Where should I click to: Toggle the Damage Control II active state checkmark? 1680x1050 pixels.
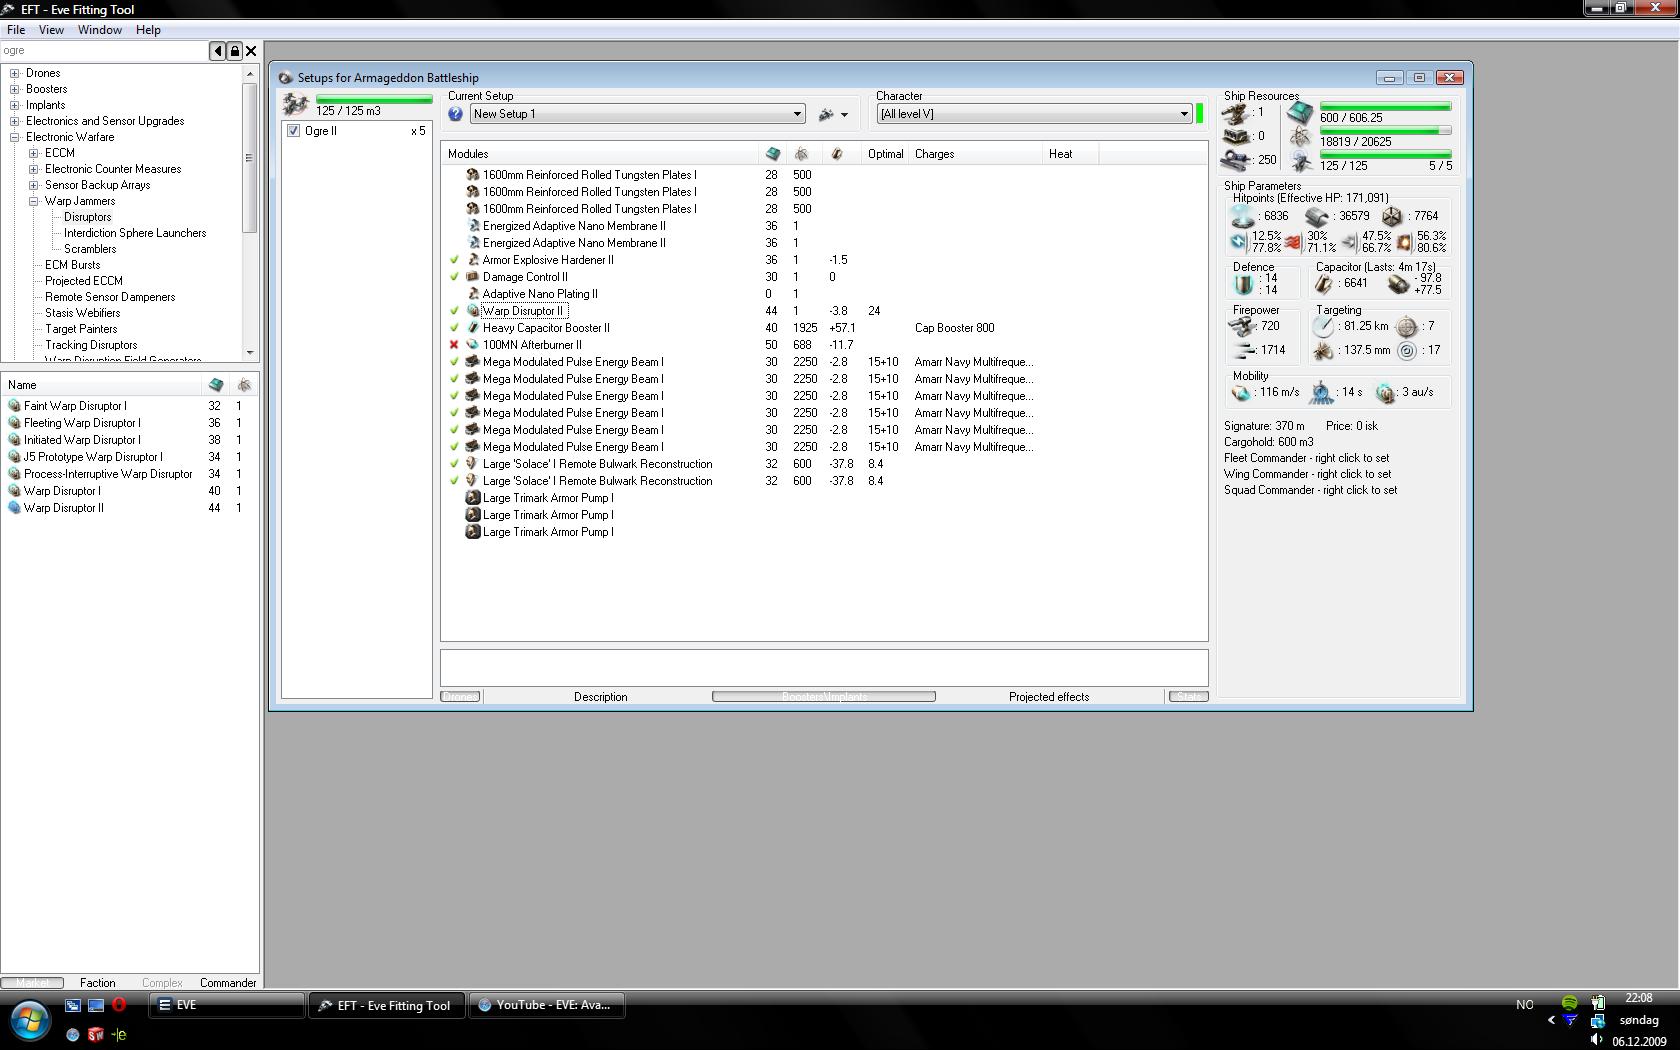[455, 277]
